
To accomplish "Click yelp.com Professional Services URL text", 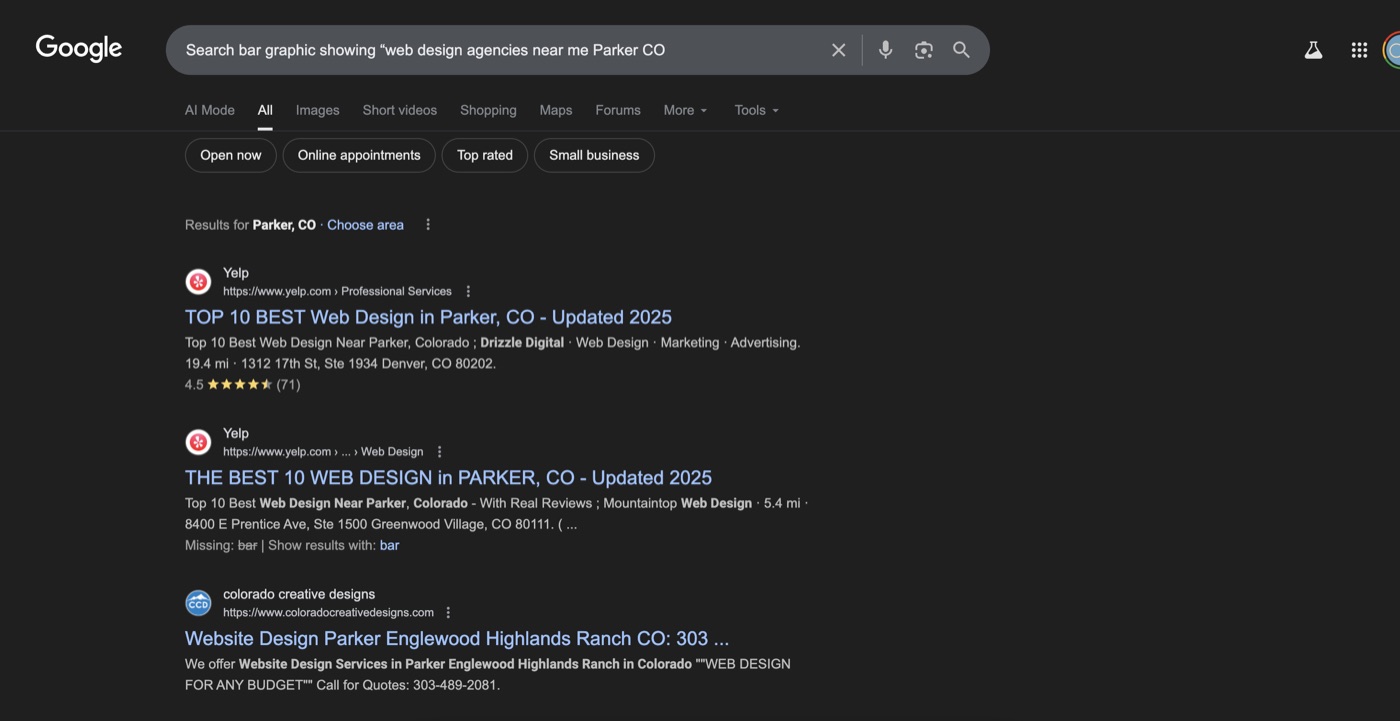I will 337,292.
